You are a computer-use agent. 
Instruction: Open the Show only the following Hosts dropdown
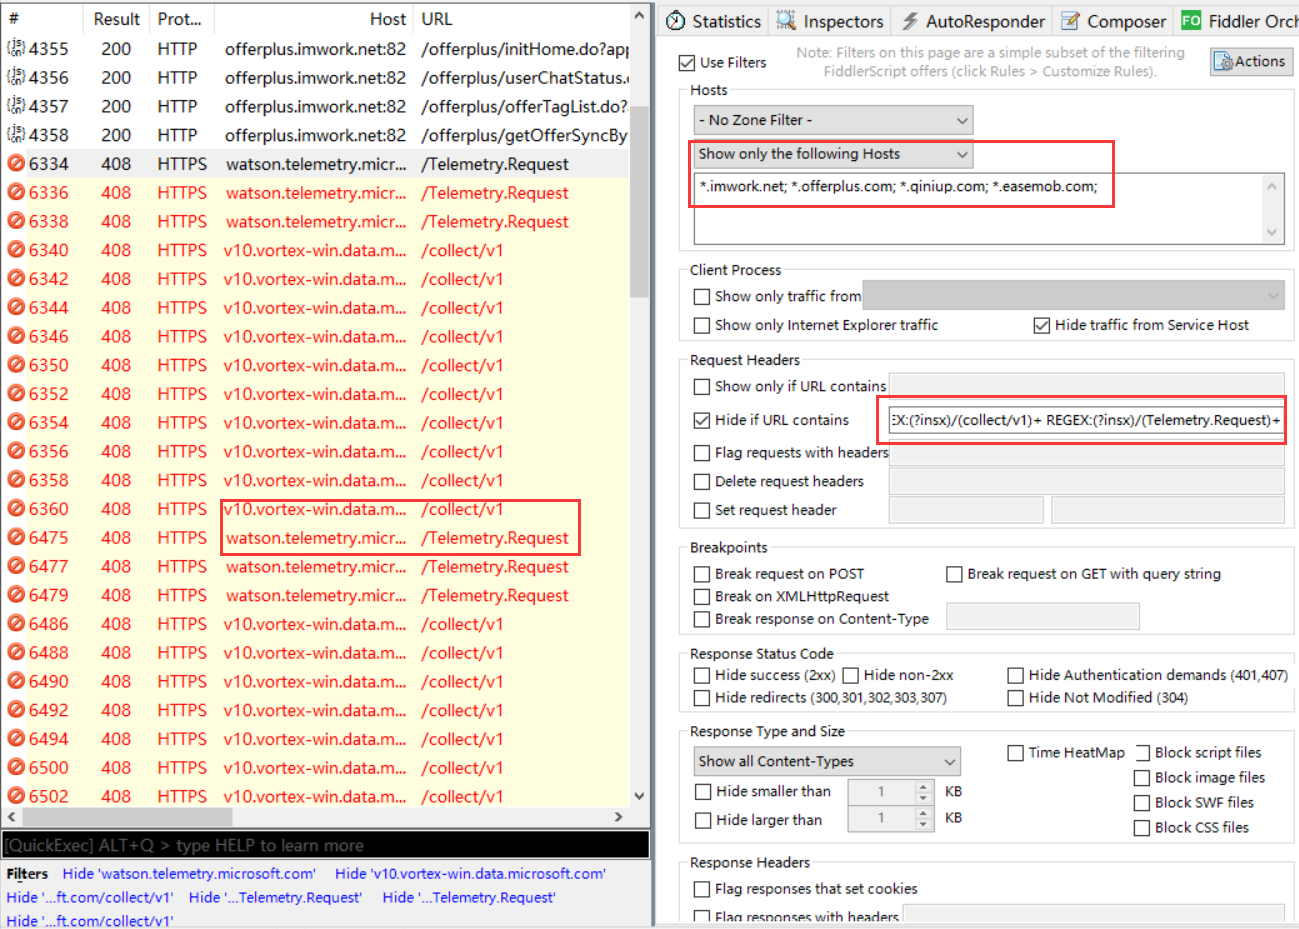pyautogui.click(x=833, y=154)
